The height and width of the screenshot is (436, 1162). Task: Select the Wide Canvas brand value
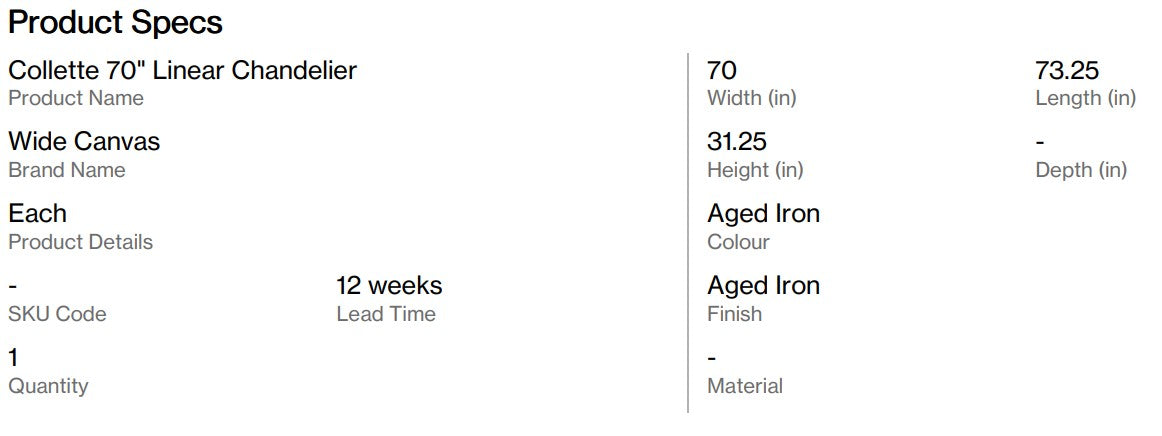(84, 141)
